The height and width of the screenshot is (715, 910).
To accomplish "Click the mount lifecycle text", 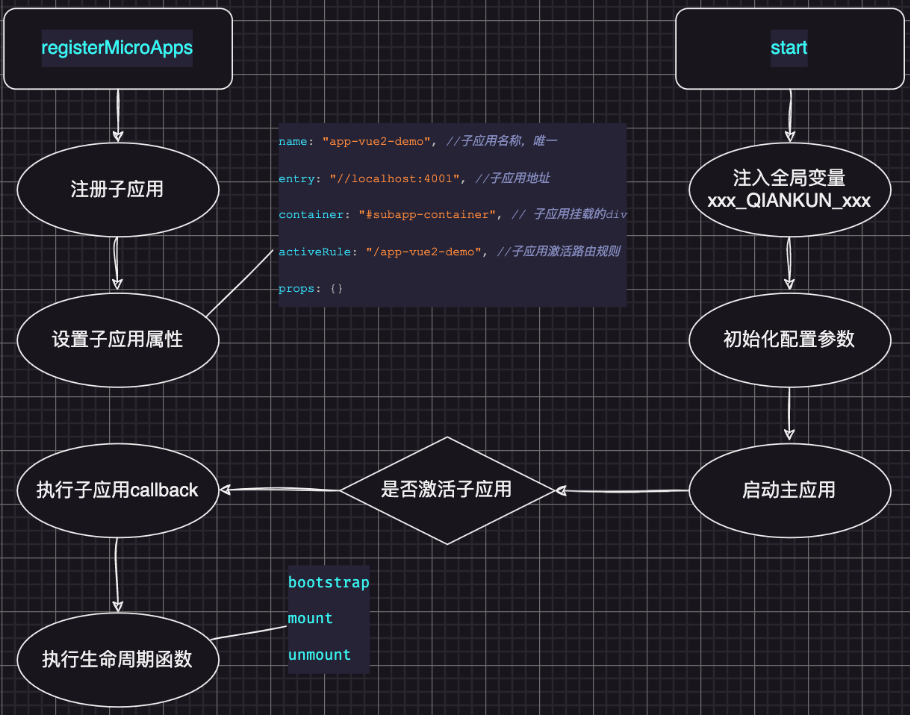I will (x=310, y=619).
